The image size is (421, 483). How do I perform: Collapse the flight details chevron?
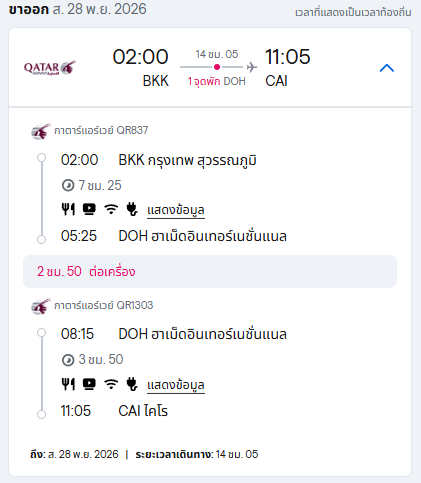pyautogui.click(x=387, y=68)
